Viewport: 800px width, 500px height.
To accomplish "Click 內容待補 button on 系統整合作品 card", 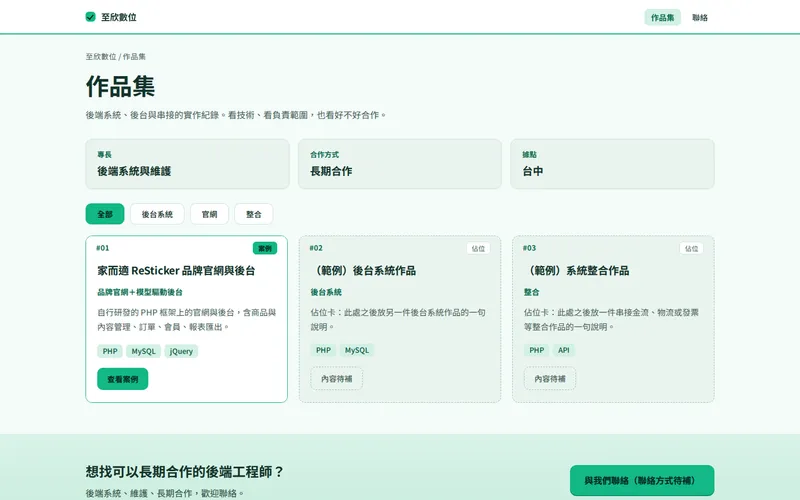I will click(550, 379).
